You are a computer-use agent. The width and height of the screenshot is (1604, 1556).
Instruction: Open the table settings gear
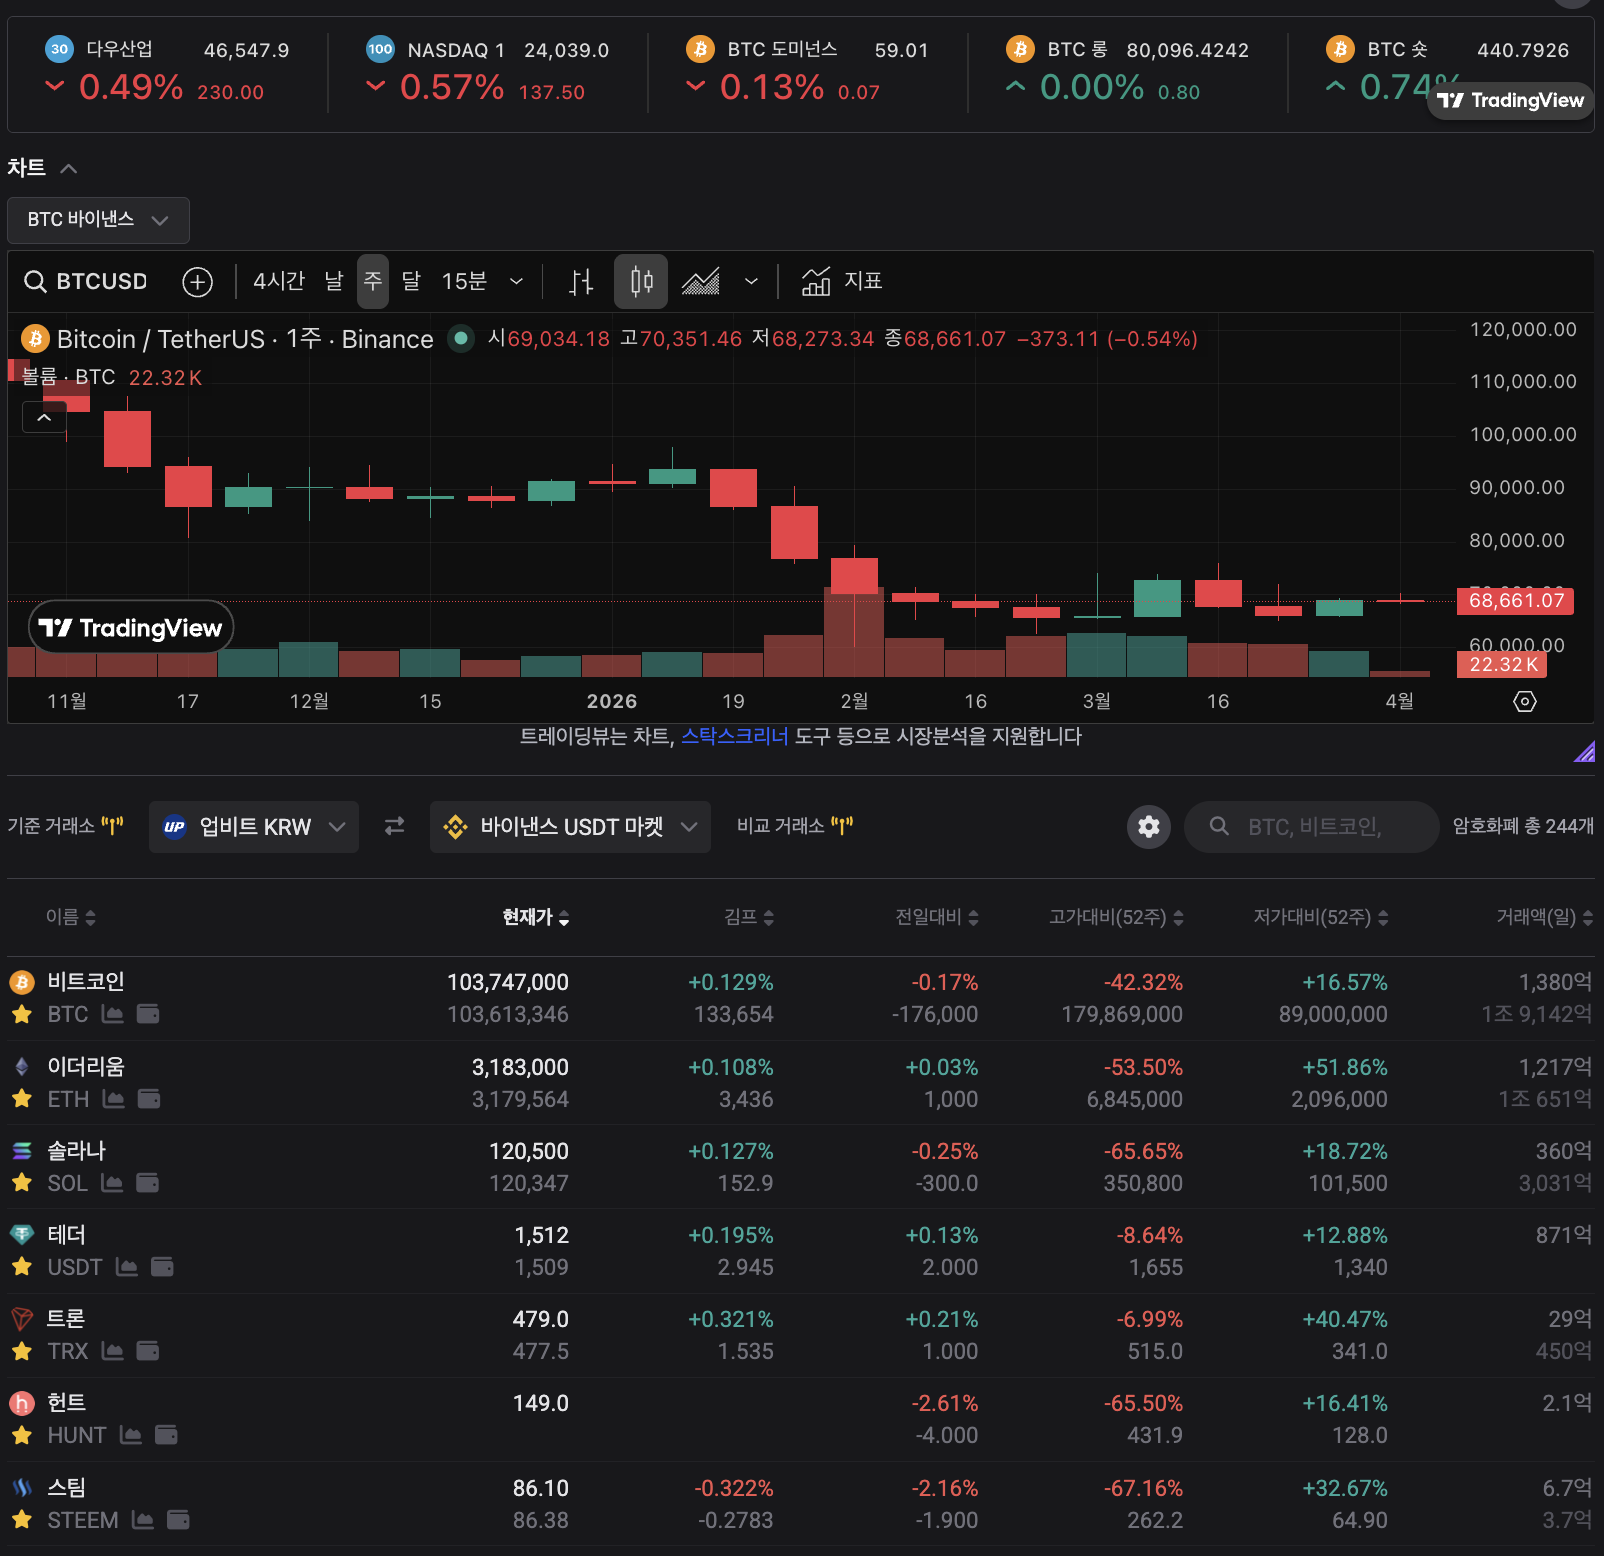(1149, 827)
